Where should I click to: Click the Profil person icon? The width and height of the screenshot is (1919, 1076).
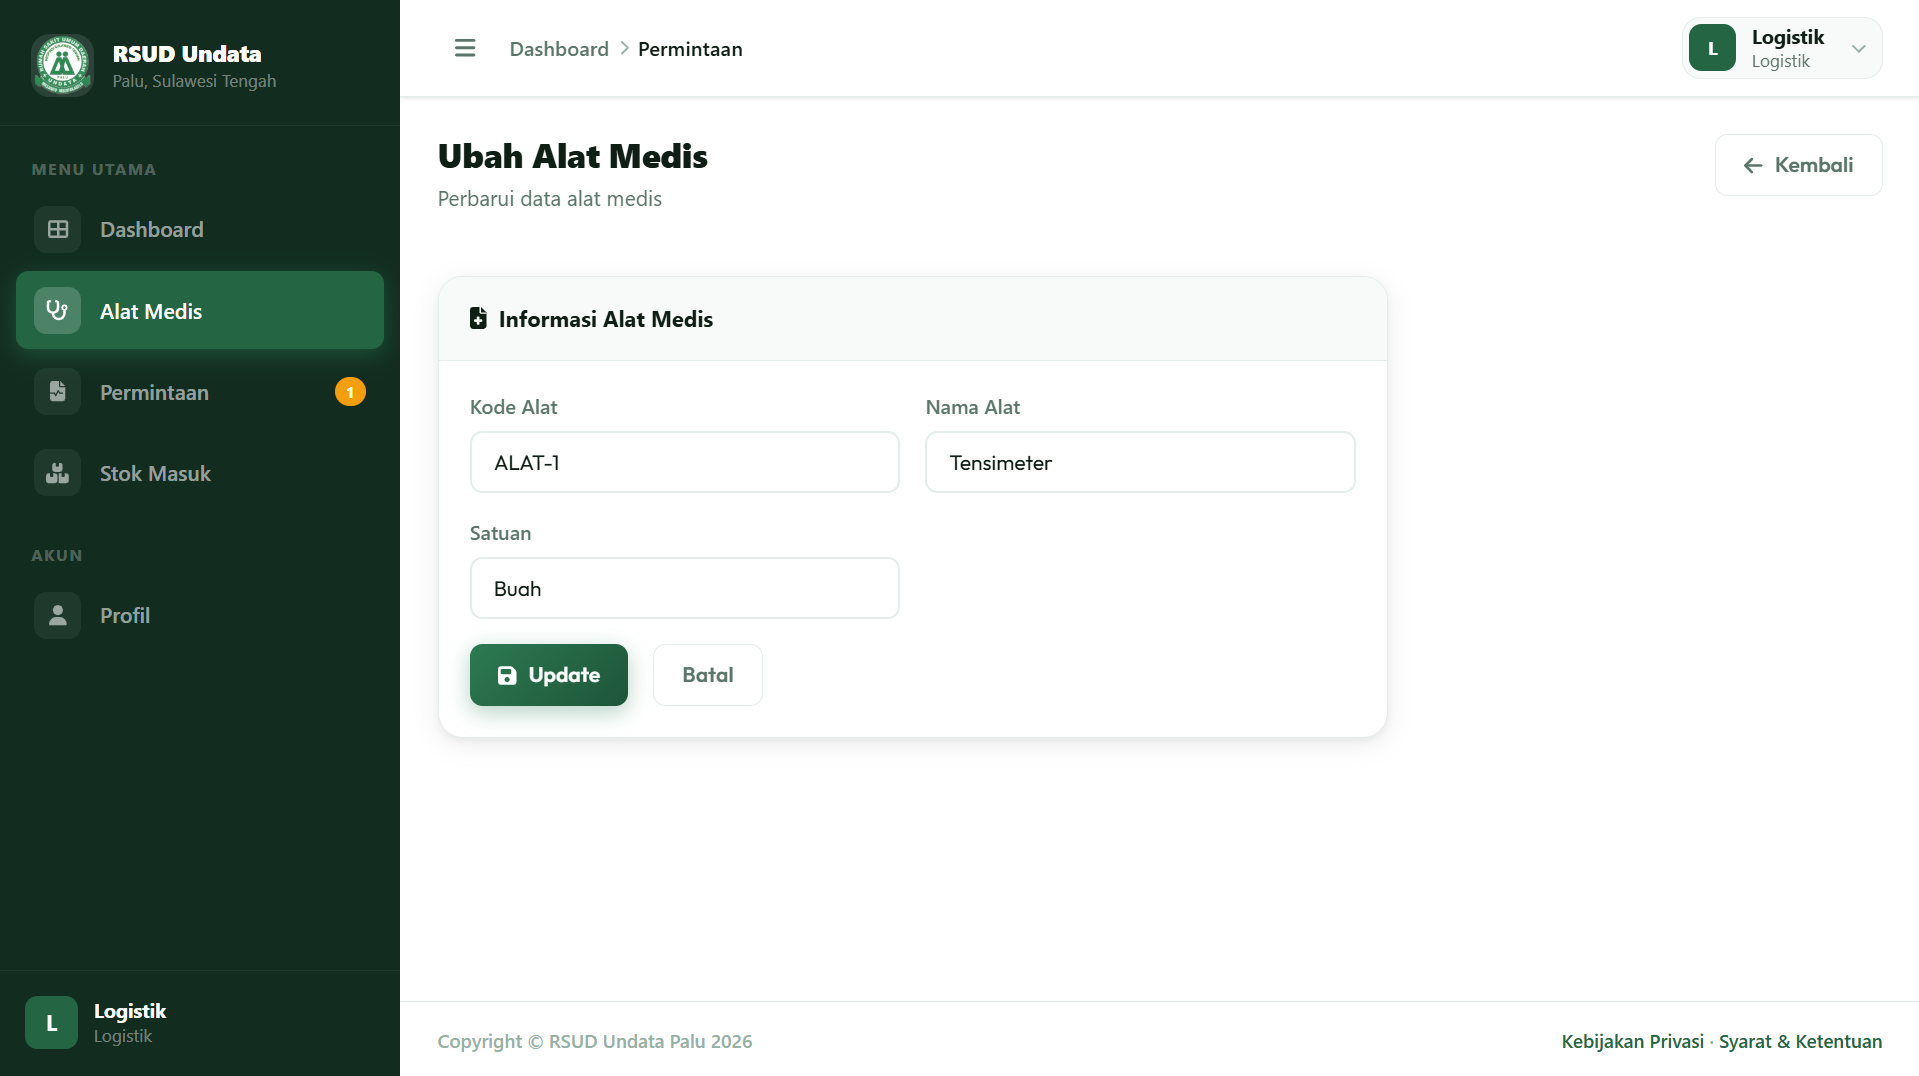[58, 615]
